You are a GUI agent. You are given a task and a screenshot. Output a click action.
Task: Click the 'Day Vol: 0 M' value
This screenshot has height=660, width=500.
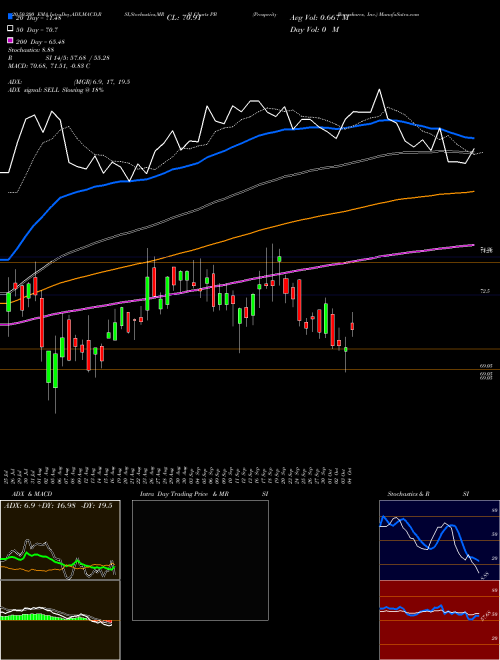tap(314, 29)
